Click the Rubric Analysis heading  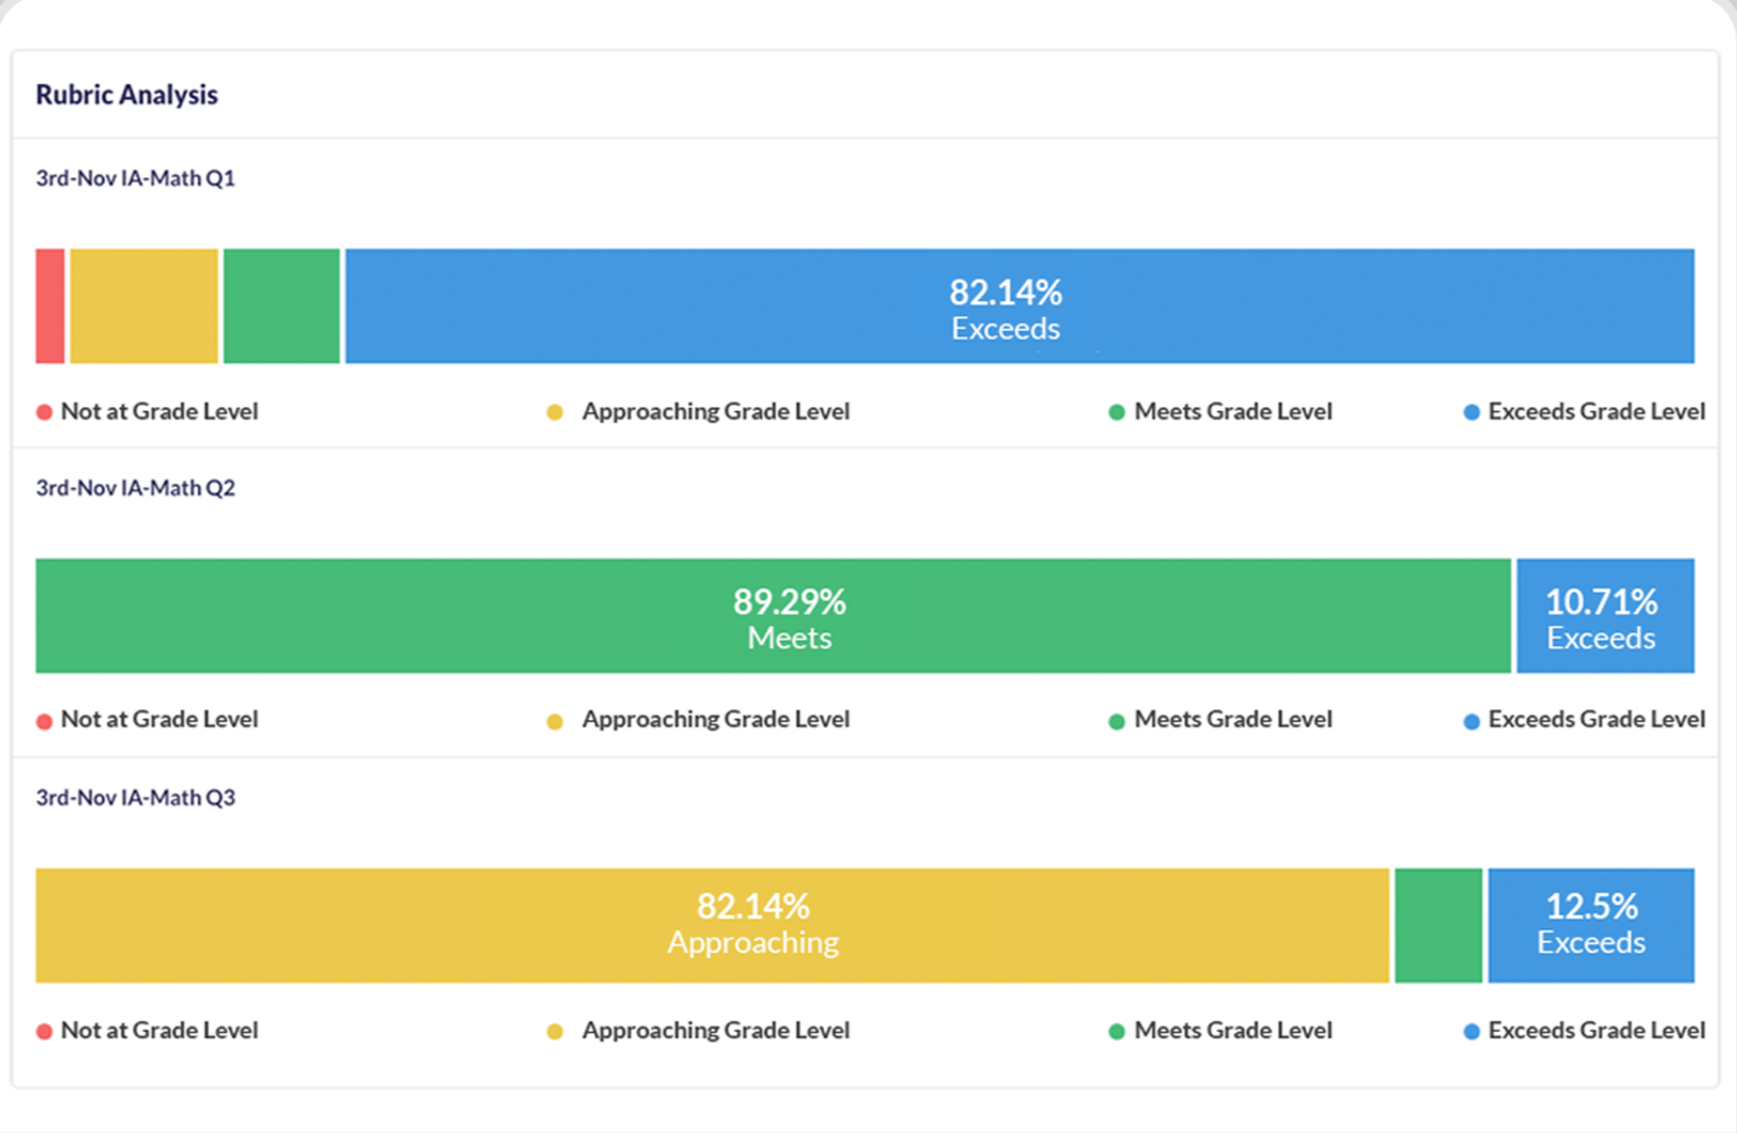click(127, 95)
